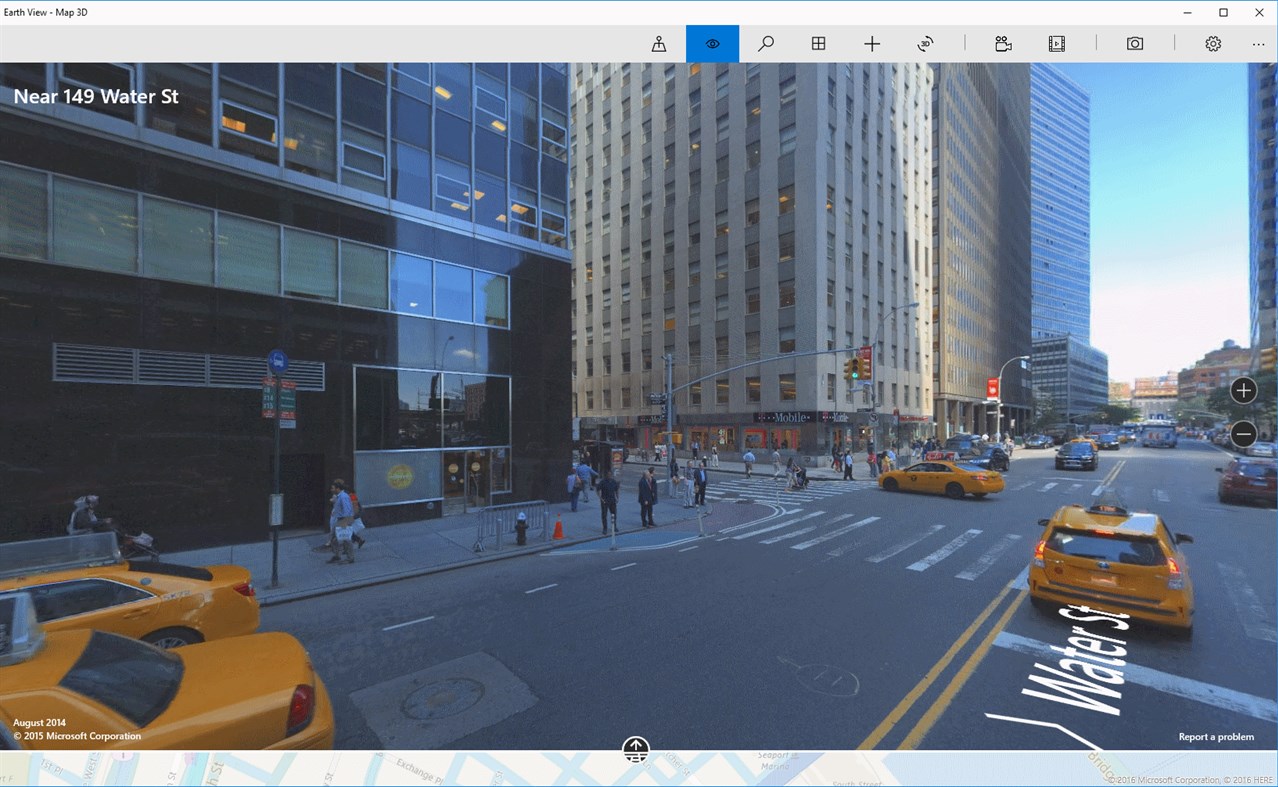The width and height of the screenshot is (1278, 787).
Task: Expand the See More ellipsis menu
Action: click(x=1257, y=43)
